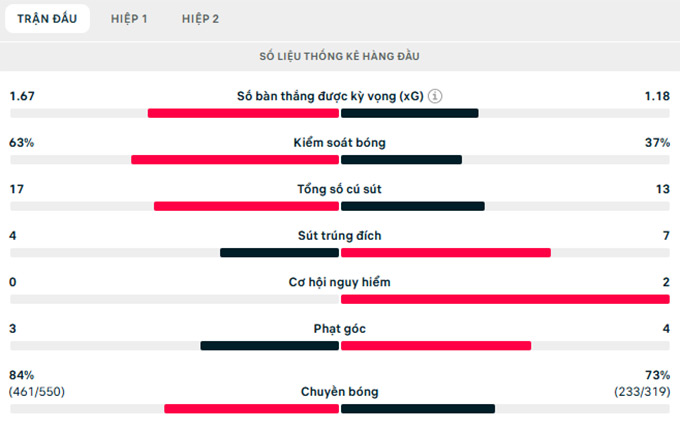680x432 pixels.
Task: Click the 84% passing accuracy value
Action: pyautogui.click(x=22, y=374)
